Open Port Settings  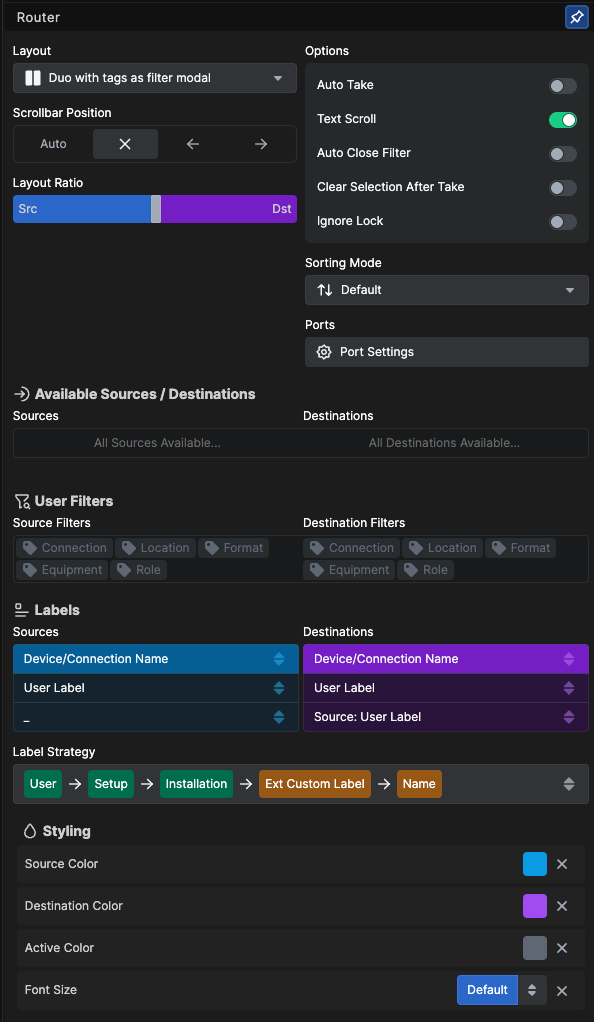coord(447,352)
